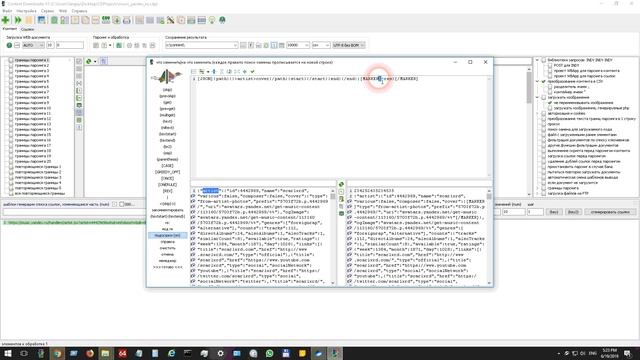Viewport: 640px width, 360px height.
Task: Click the green refresh icon above center pane
Action: [89, 61]
